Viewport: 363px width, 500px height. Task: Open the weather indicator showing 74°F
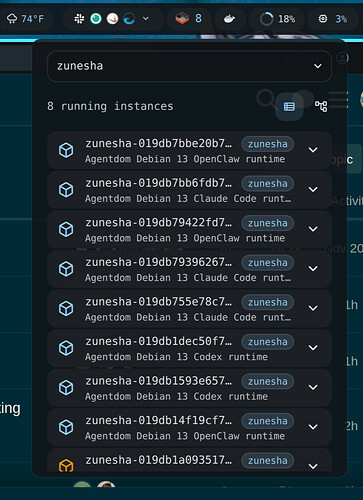tap(25, 19)
